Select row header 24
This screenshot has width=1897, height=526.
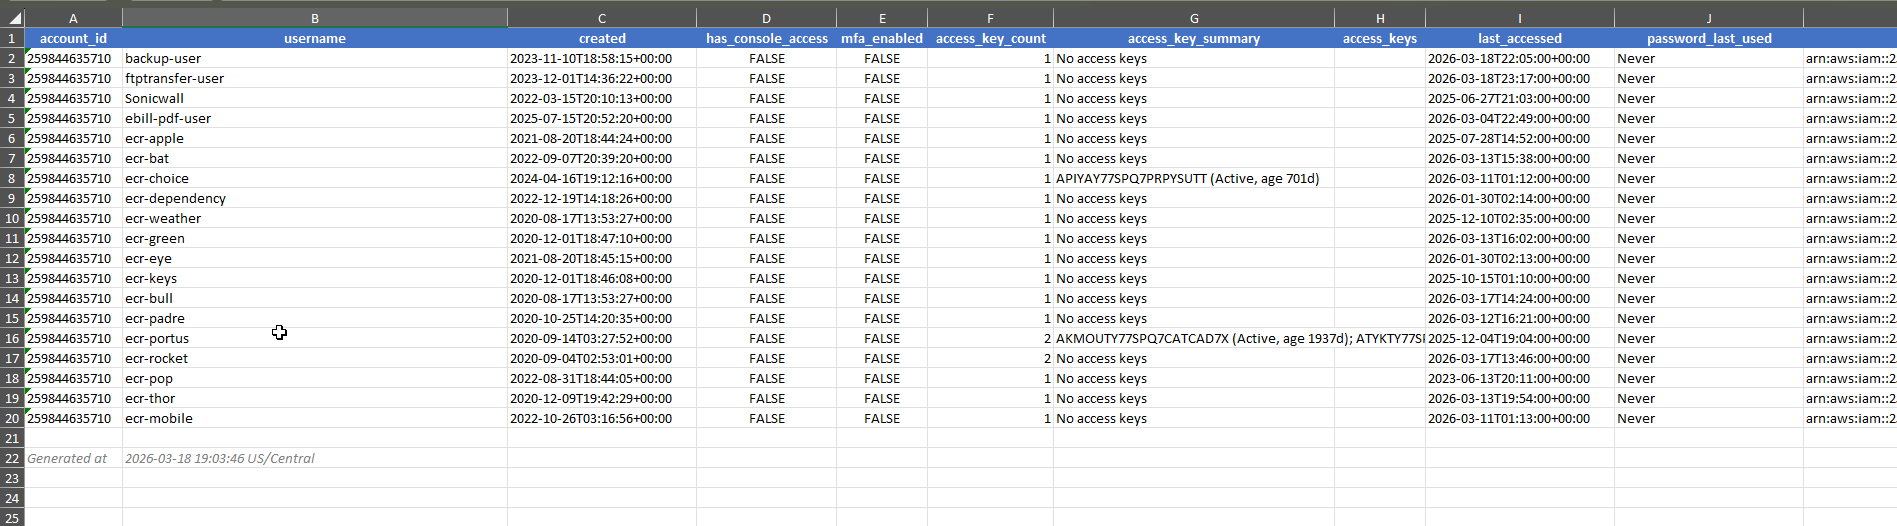[12, 498]
